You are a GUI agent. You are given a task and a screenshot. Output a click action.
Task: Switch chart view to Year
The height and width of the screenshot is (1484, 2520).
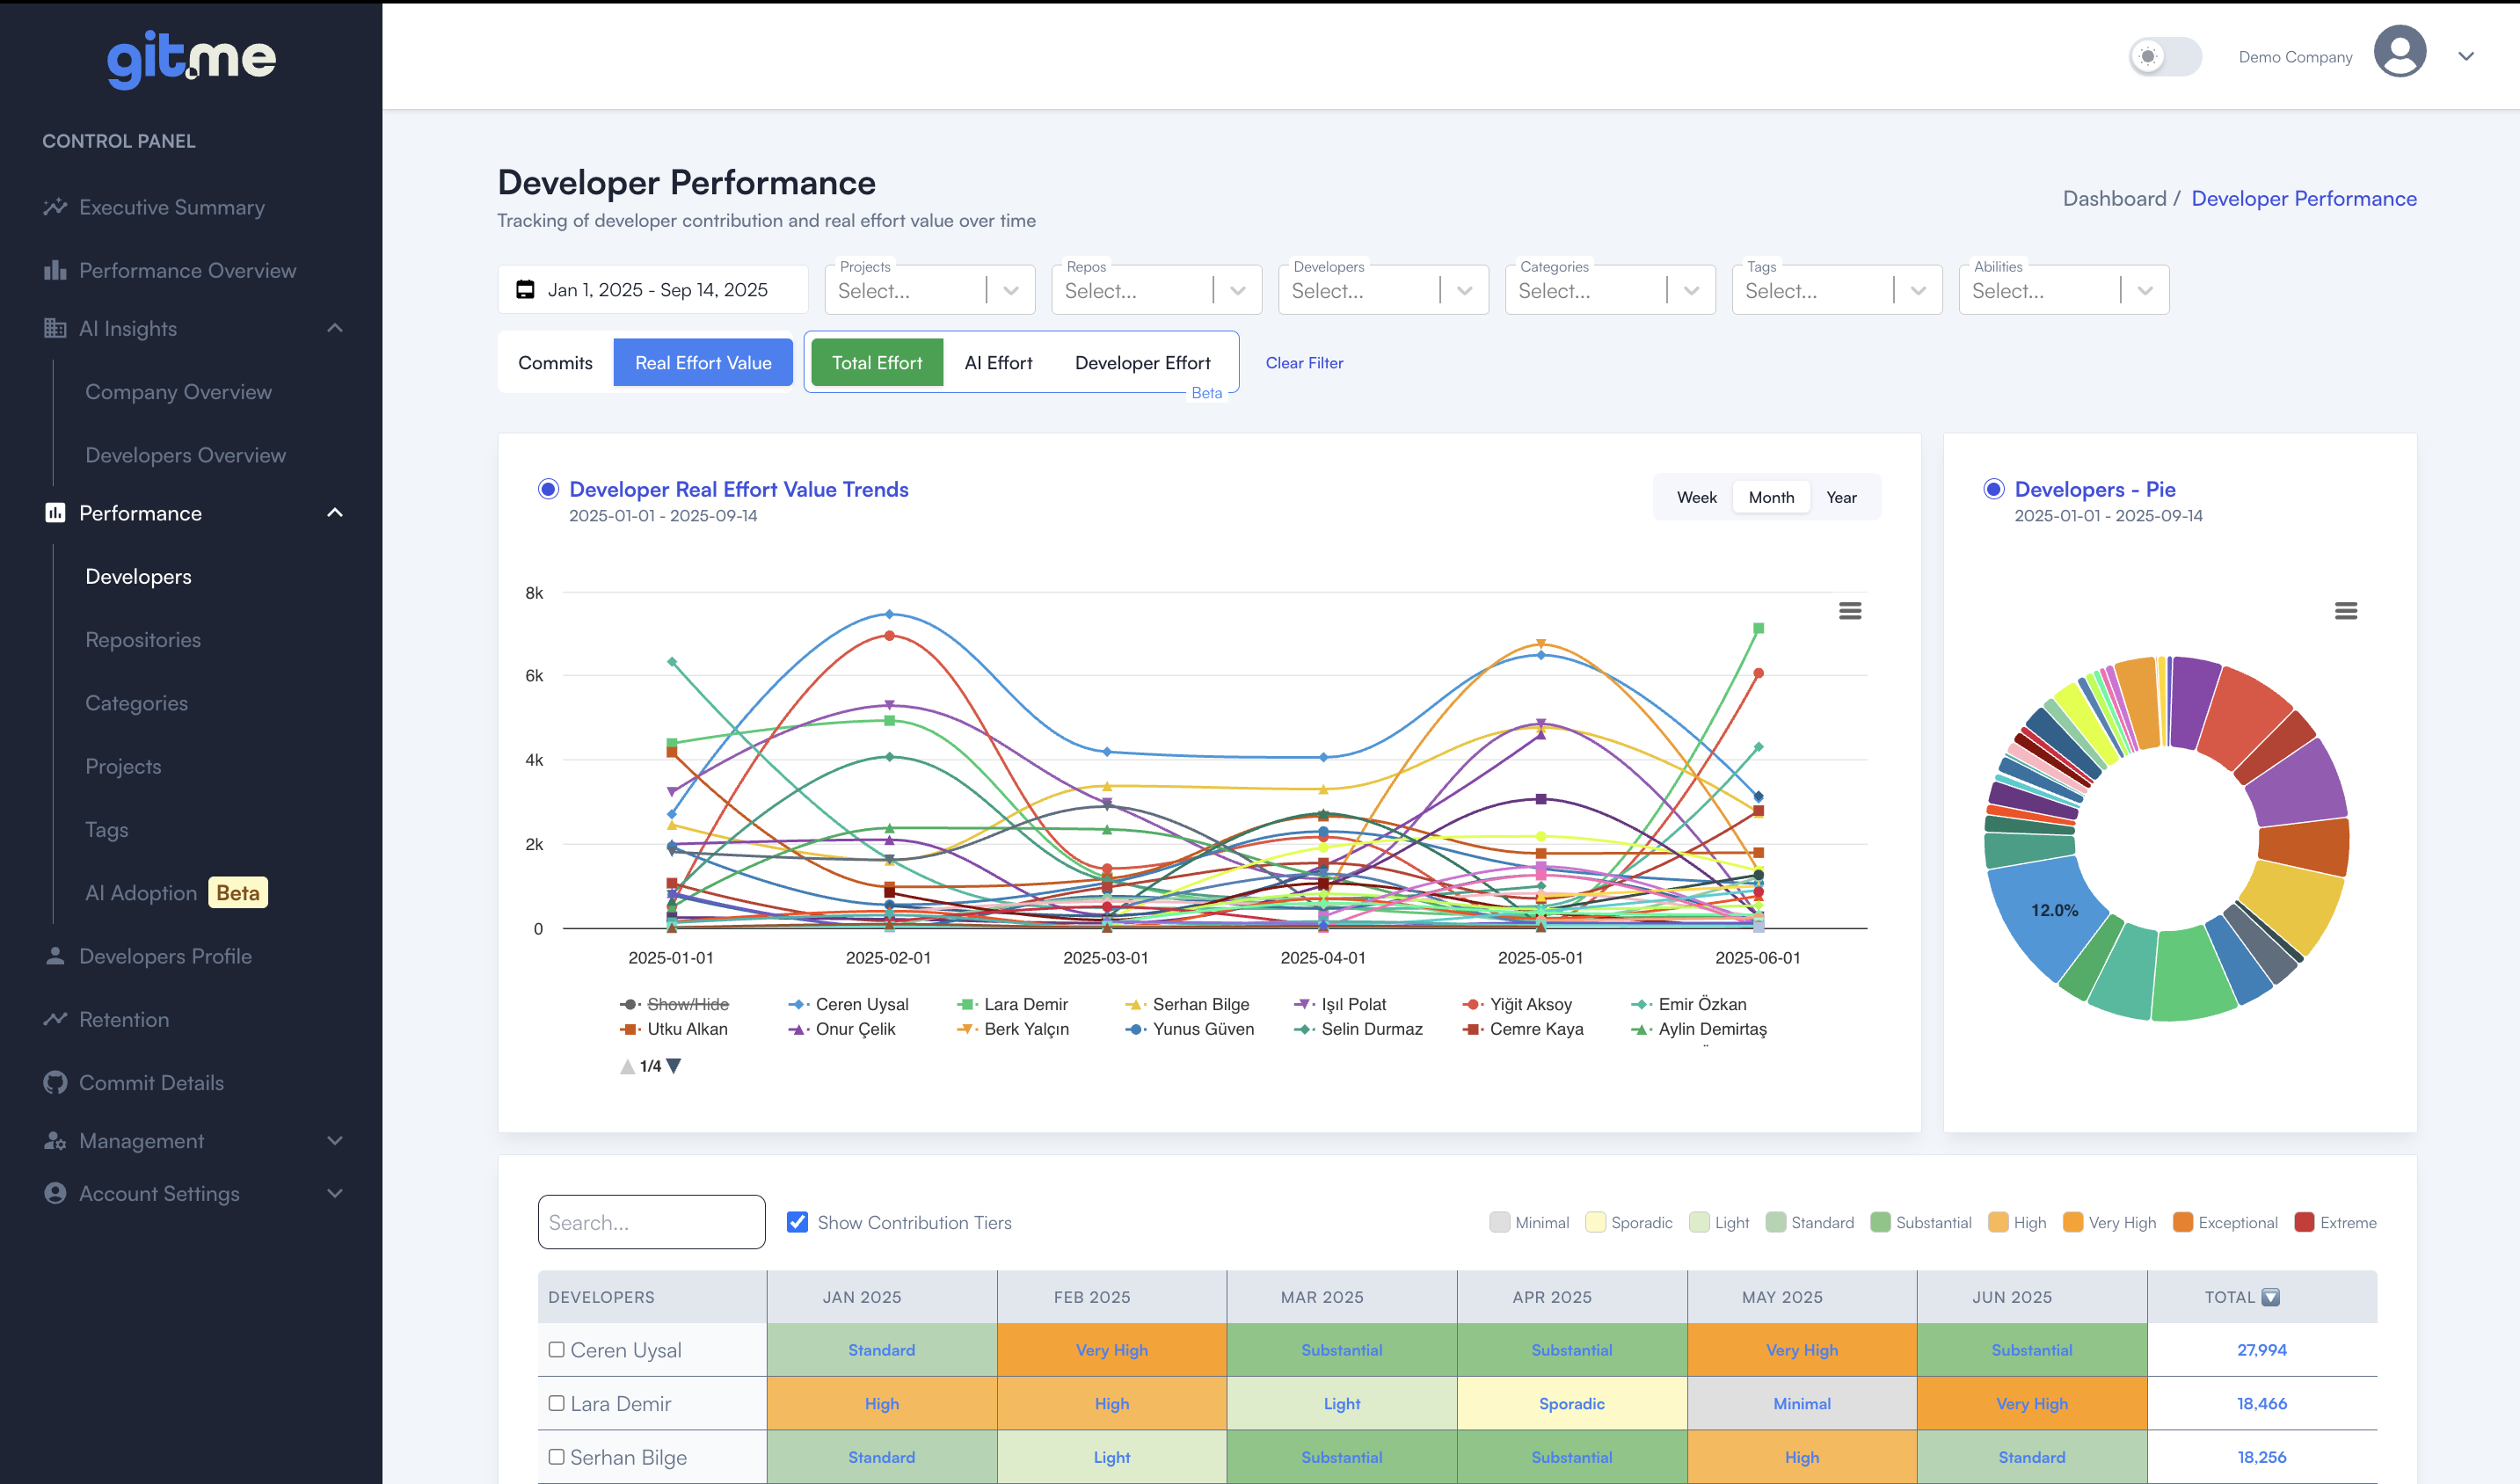(1841, 497)
